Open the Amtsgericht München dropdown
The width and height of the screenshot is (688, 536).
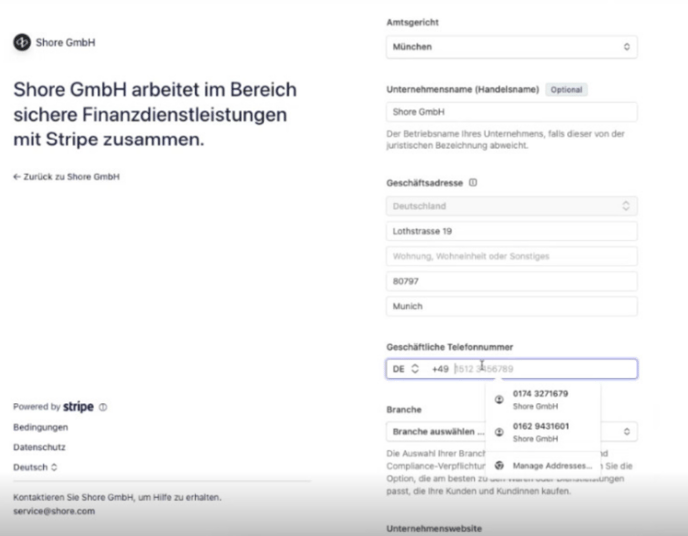(511, 46)
